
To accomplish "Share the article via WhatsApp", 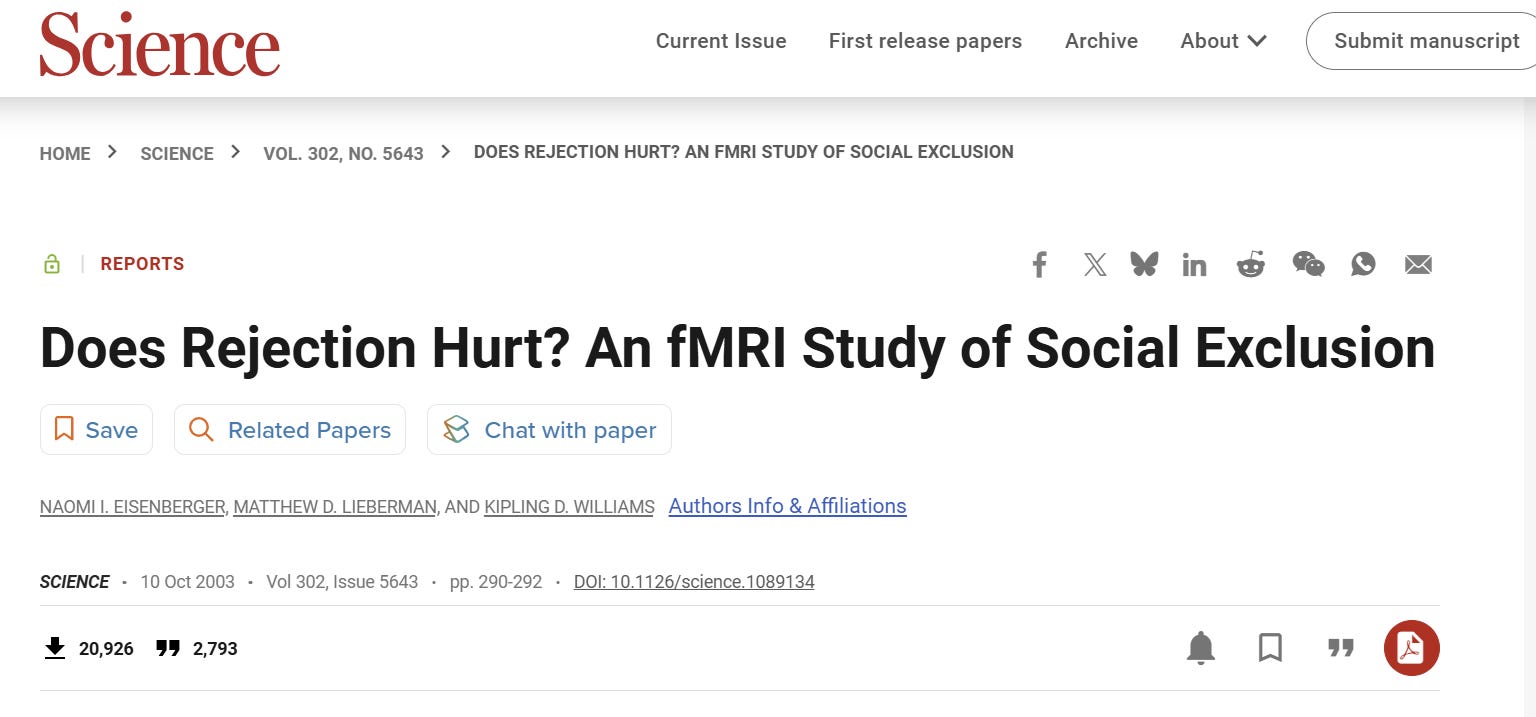I will 1363,264.
